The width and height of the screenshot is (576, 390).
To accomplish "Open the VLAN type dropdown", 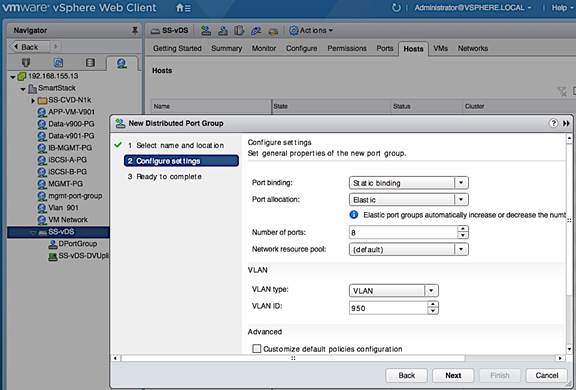I will click(393, 290).
